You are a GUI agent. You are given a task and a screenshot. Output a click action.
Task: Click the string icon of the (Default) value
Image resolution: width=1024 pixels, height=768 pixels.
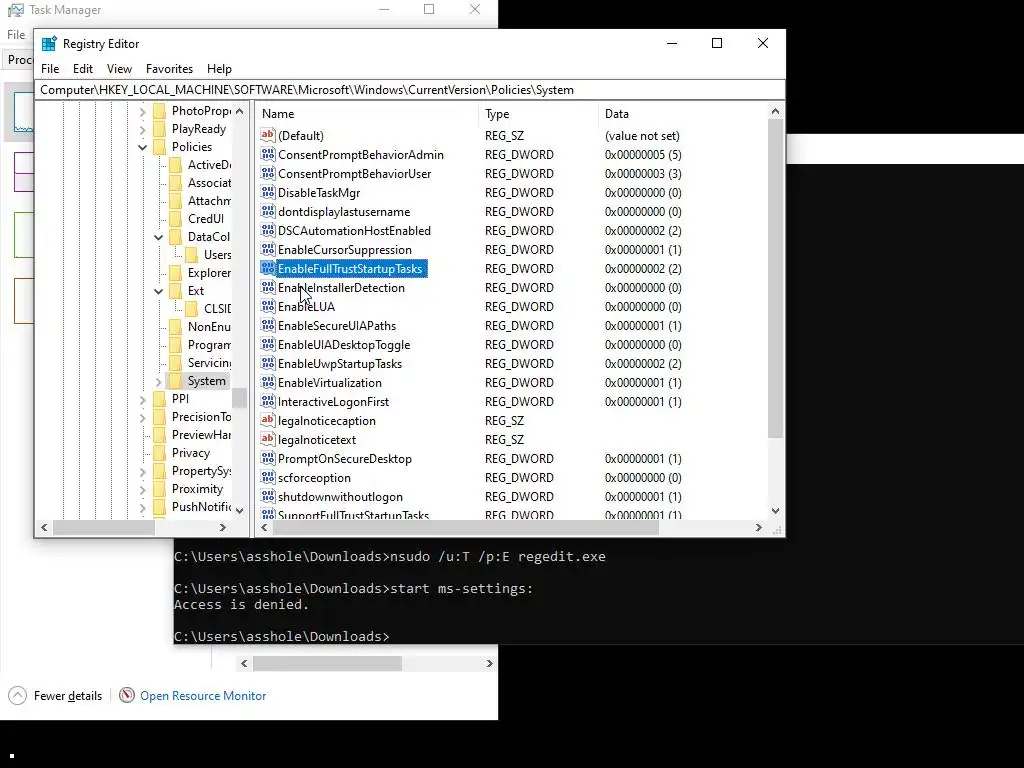pyautogui.click(x=268, y=136)
